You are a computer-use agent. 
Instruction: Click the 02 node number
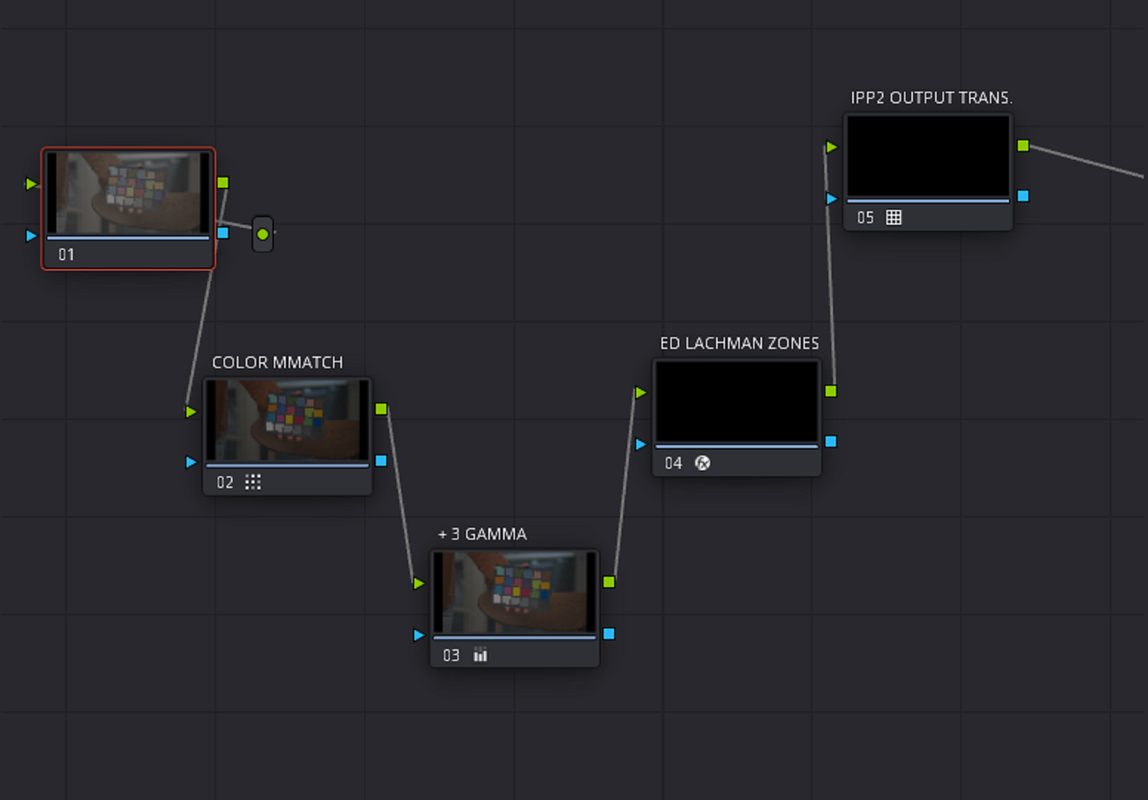tap(225, 482)
